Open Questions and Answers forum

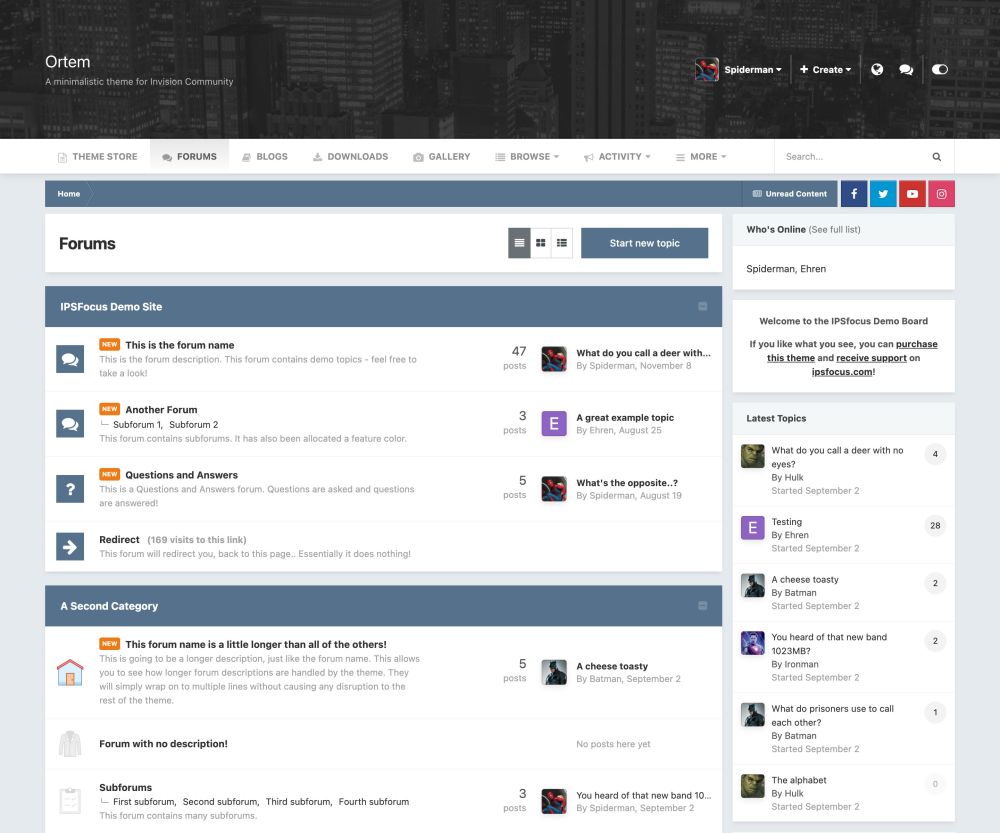[181, 475]
